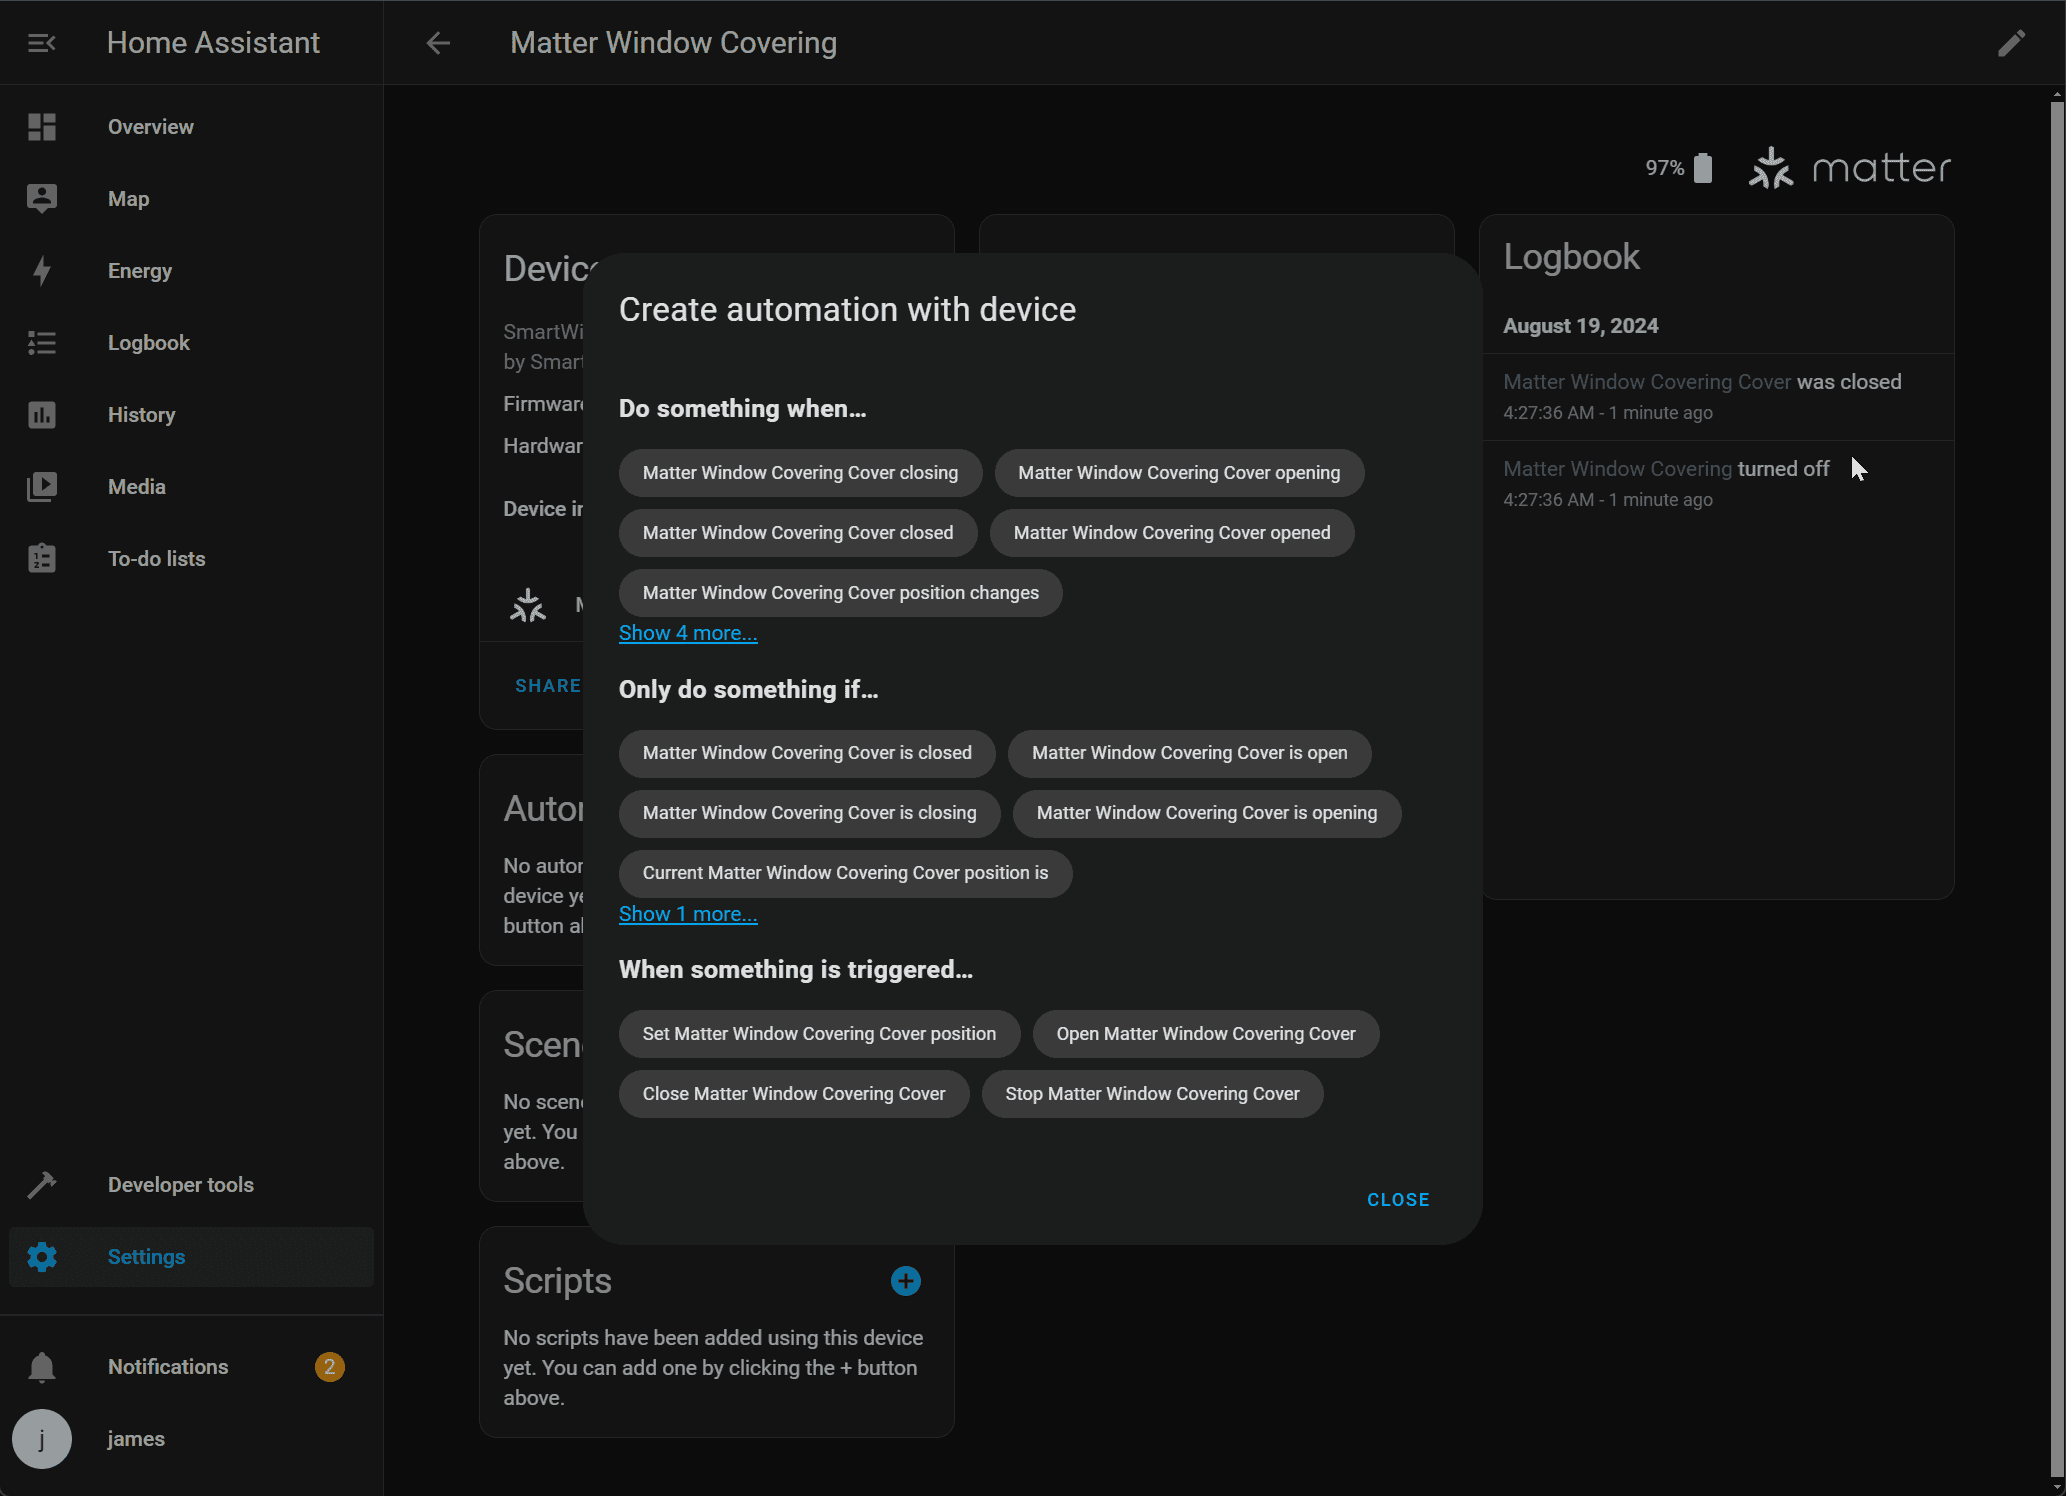Select History in the sidebar
Screen dimensions: 2066x1496
tap(141, 415)
